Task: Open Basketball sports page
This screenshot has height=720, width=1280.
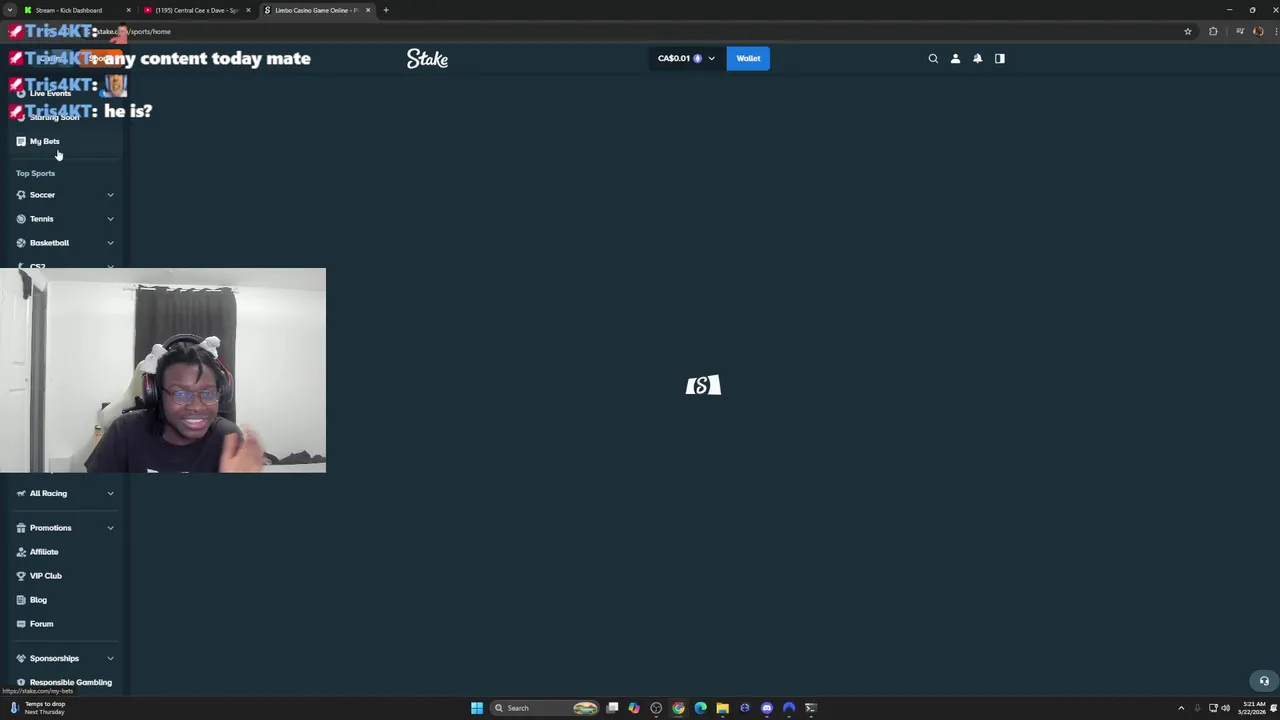Action: point(49,243)
